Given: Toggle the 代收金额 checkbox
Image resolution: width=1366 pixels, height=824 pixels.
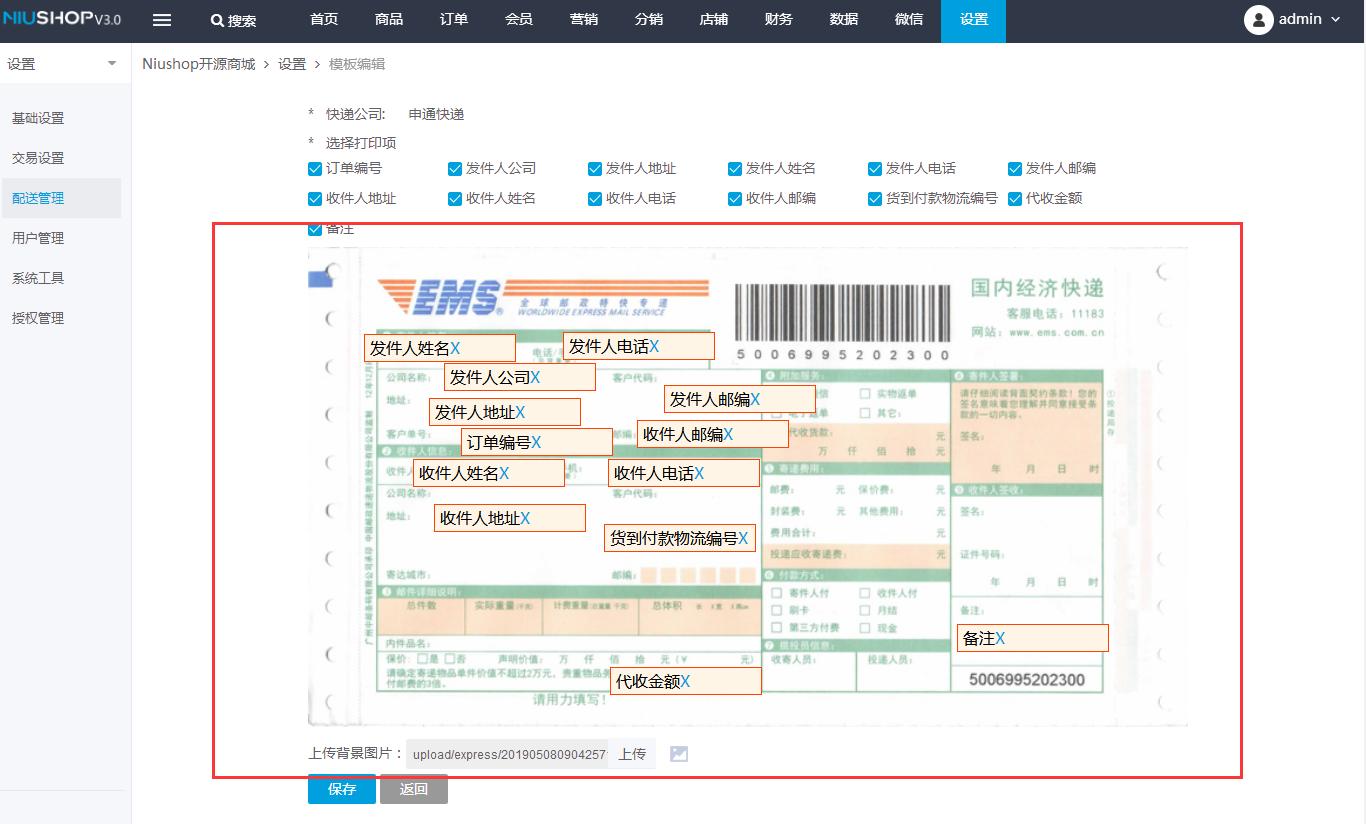Looking at the screenshot, I should pyautogui.click(x=1014, y=198).
